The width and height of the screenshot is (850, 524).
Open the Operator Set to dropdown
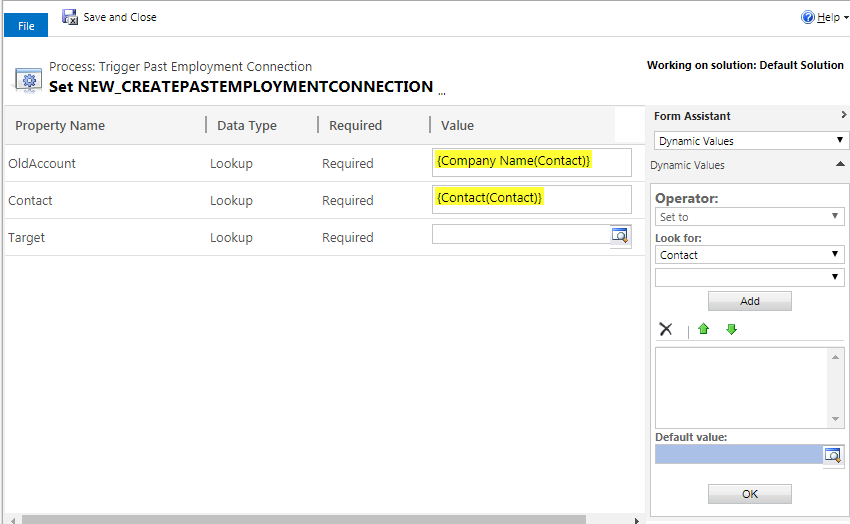tap(749, 217)
